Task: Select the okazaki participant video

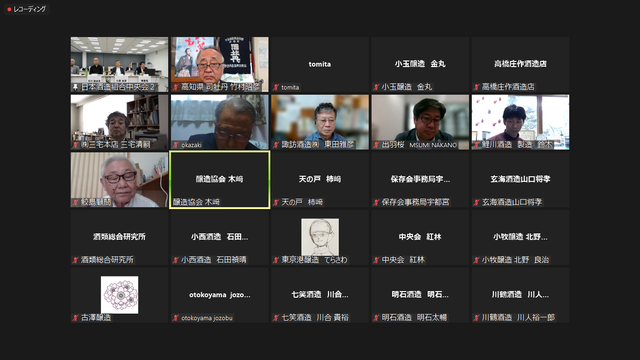Action: click(220, 122)
